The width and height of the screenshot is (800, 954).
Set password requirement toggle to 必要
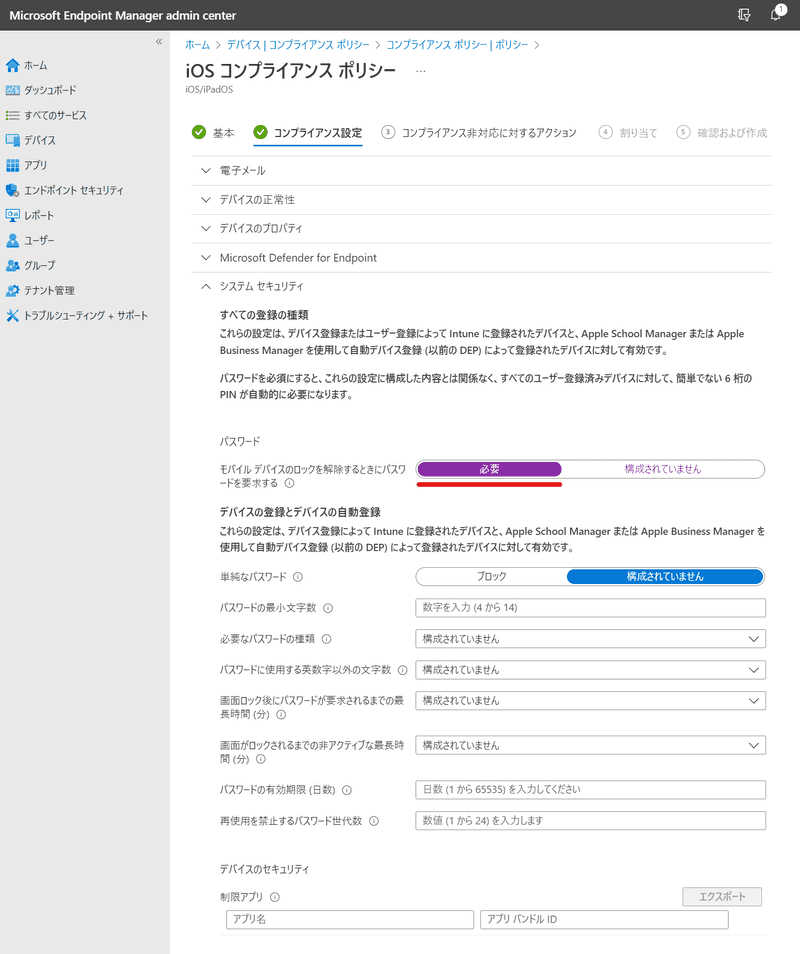(x=489, y=469)
